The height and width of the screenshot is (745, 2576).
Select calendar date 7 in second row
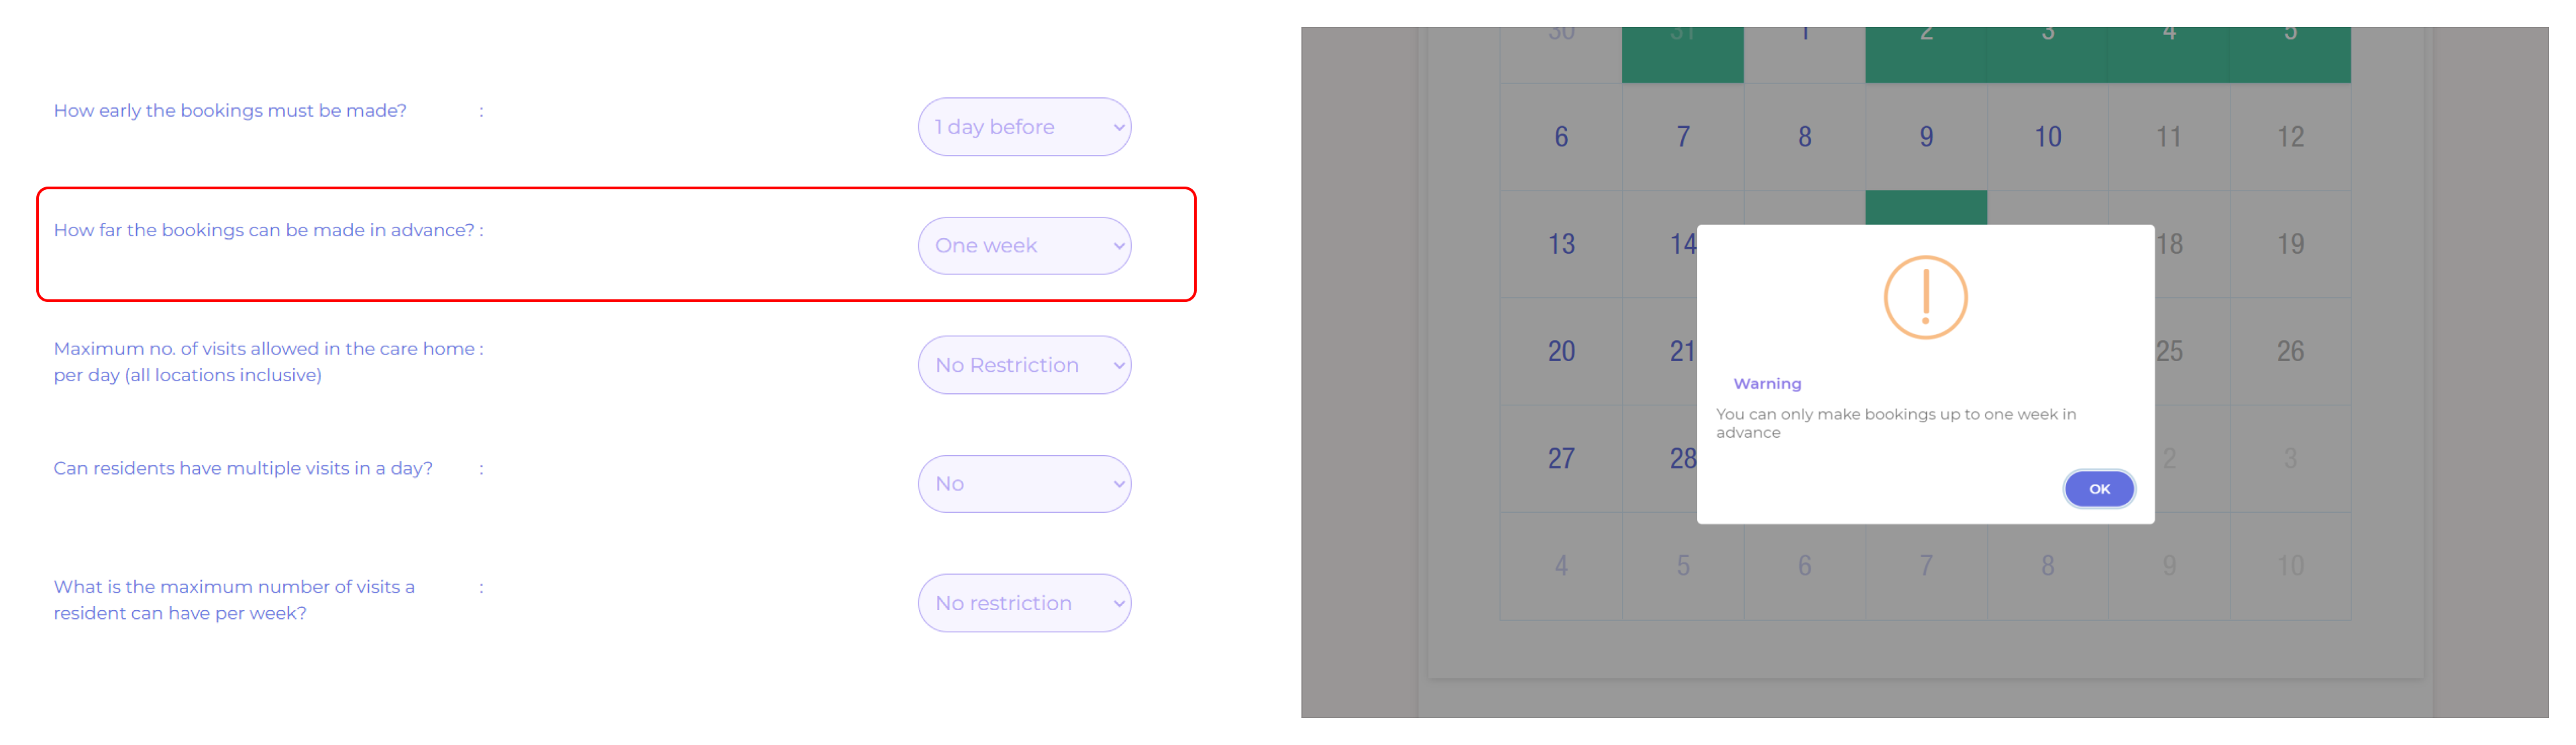[1682, 137]
